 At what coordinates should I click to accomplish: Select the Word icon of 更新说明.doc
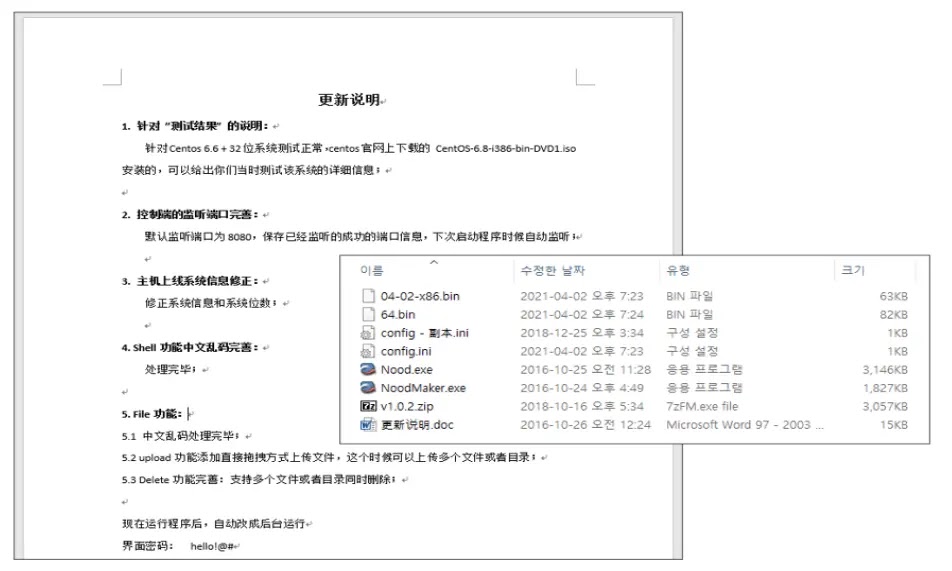pyautogui.click(x=367, y=424)
